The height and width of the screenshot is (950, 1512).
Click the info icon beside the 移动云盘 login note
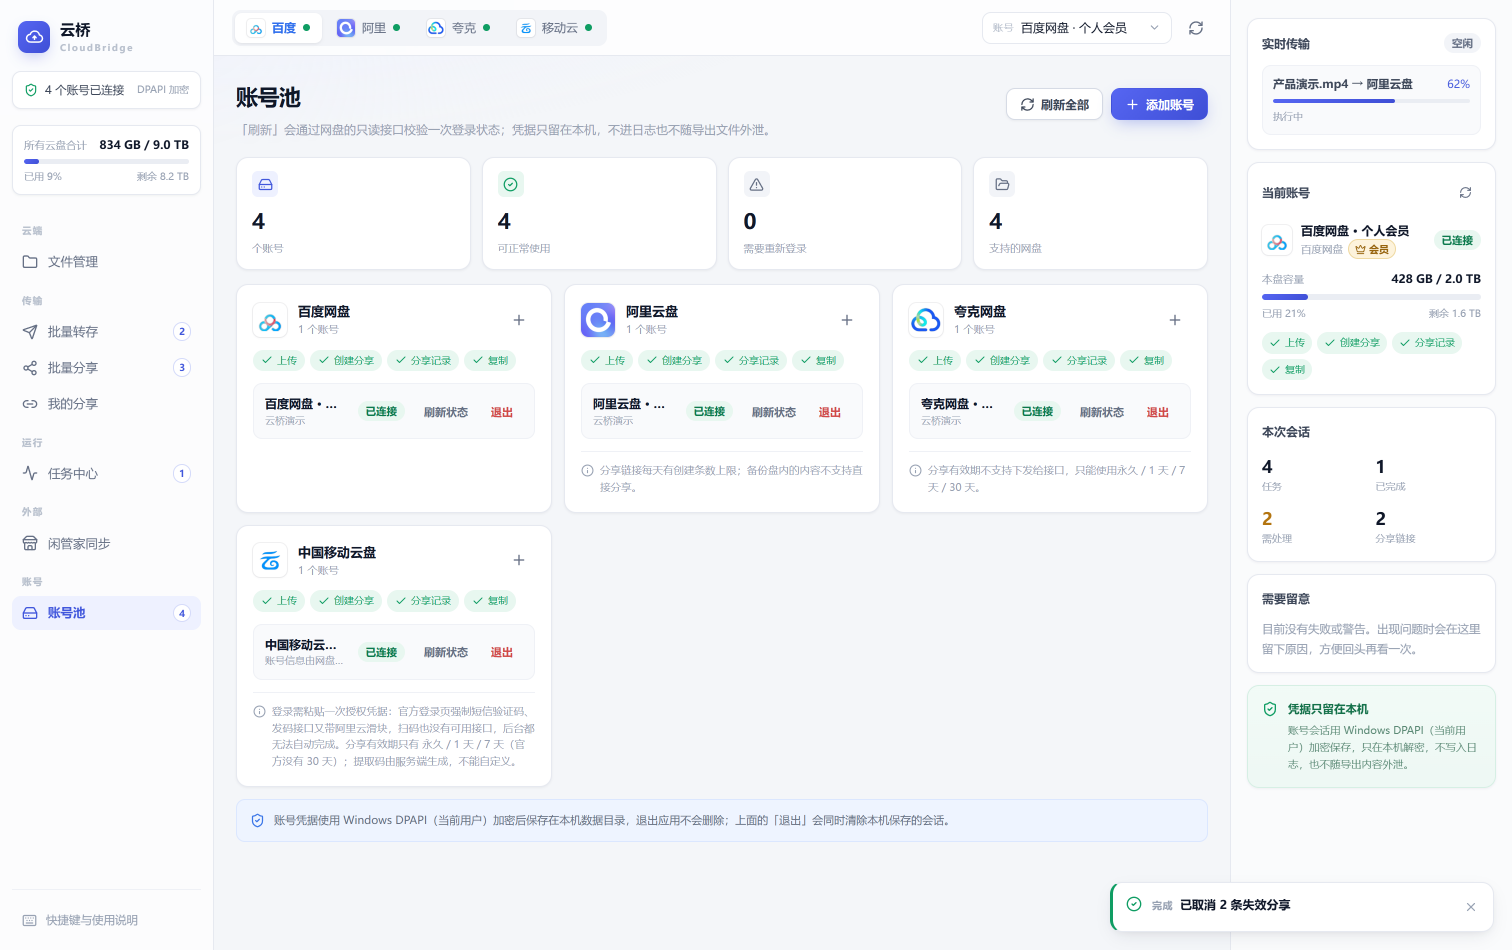click(259, 711)
